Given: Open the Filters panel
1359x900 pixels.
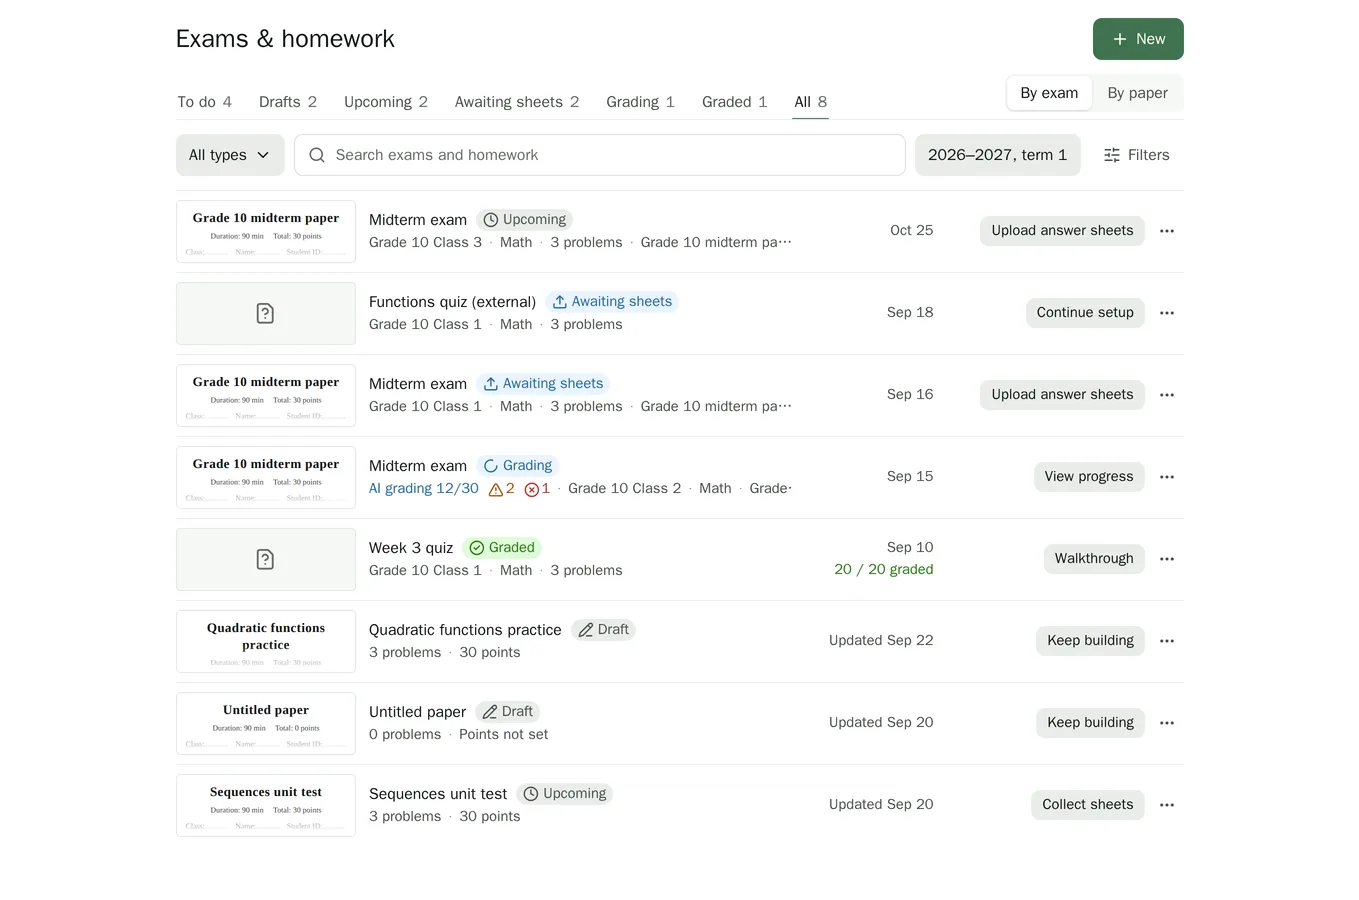Looking at the screenshot, I should (x=1136, y=155).
